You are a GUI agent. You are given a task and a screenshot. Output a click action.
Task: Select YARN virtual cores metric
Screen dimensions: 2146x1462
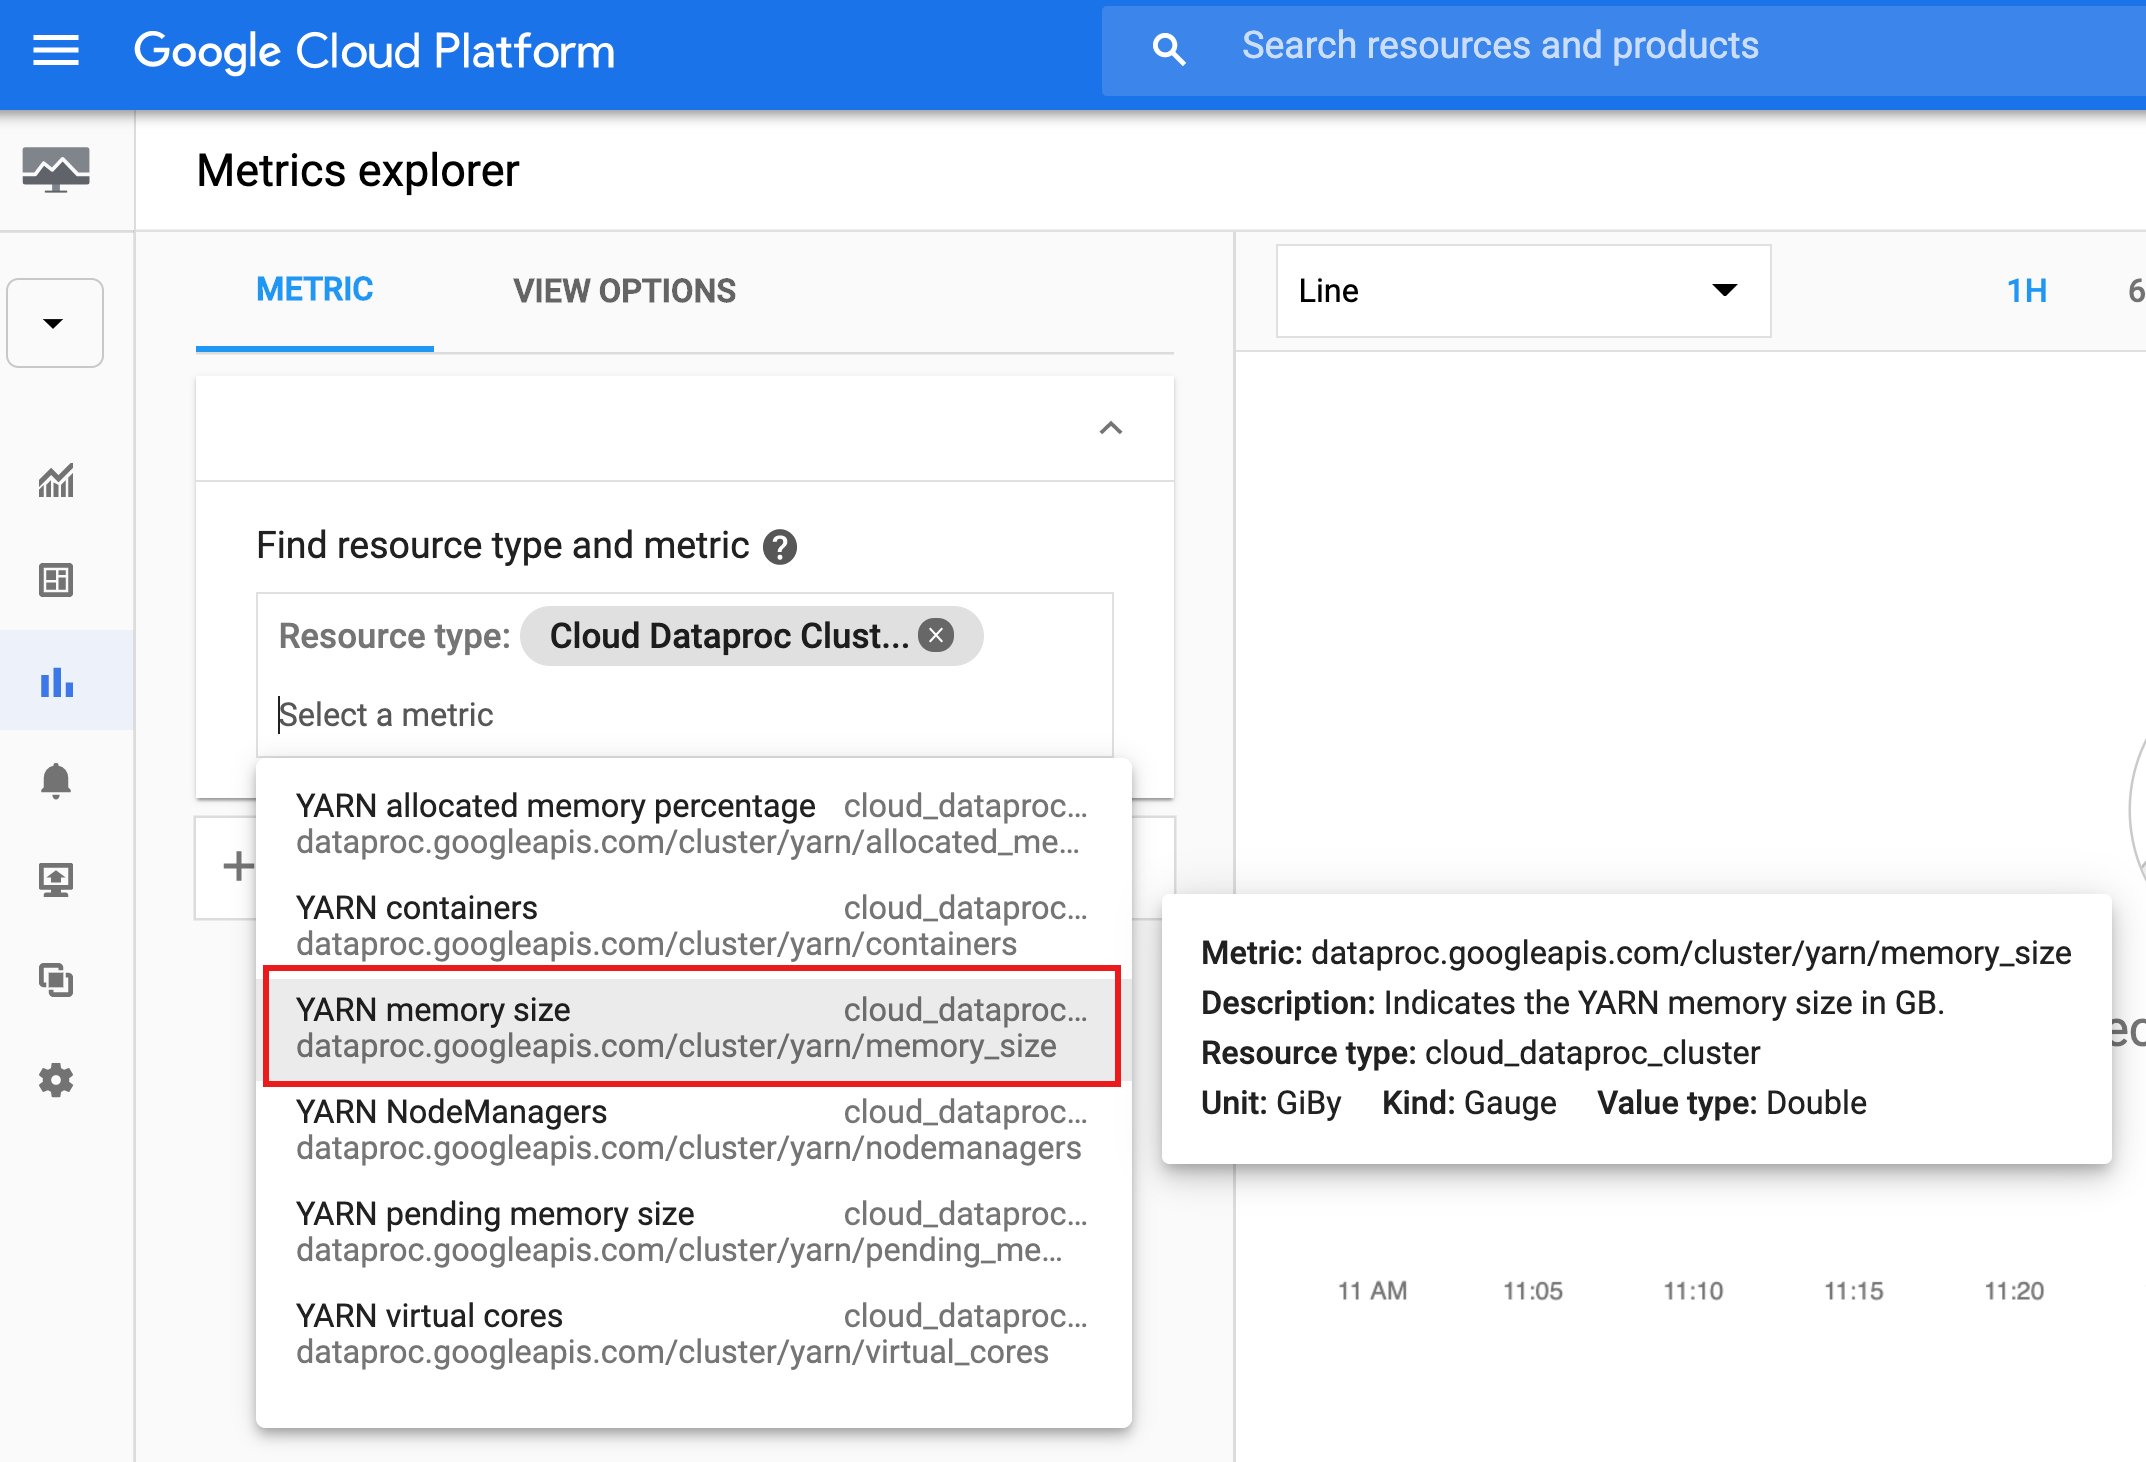click(x=692, y=1333)
